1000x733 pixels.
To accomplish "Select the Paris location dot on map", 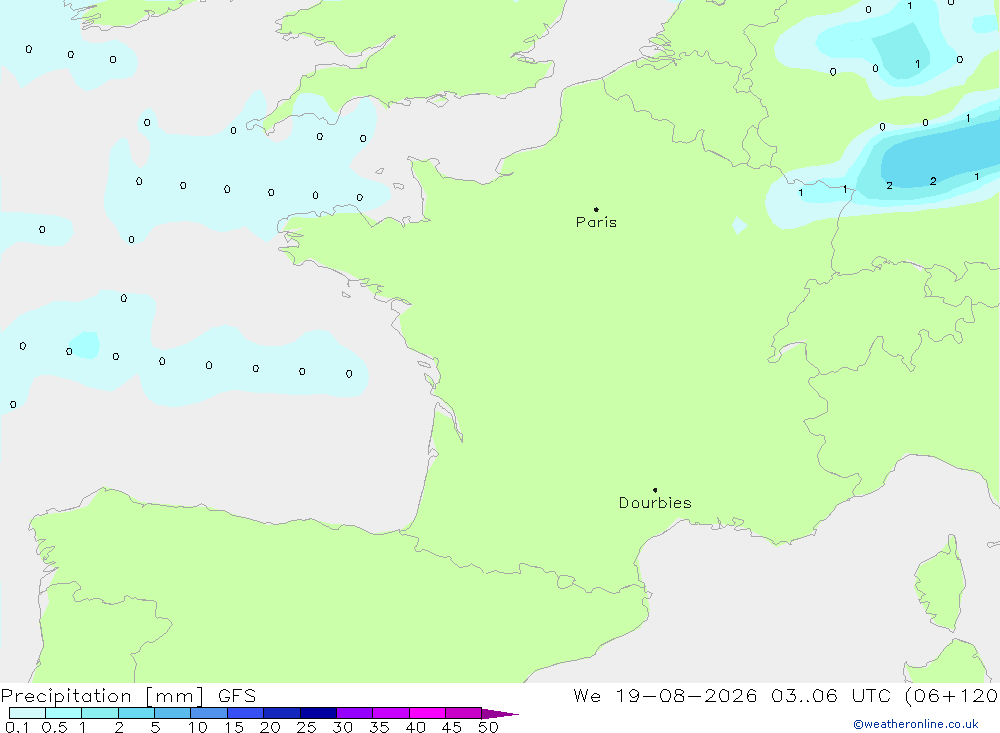I will 596,209.
